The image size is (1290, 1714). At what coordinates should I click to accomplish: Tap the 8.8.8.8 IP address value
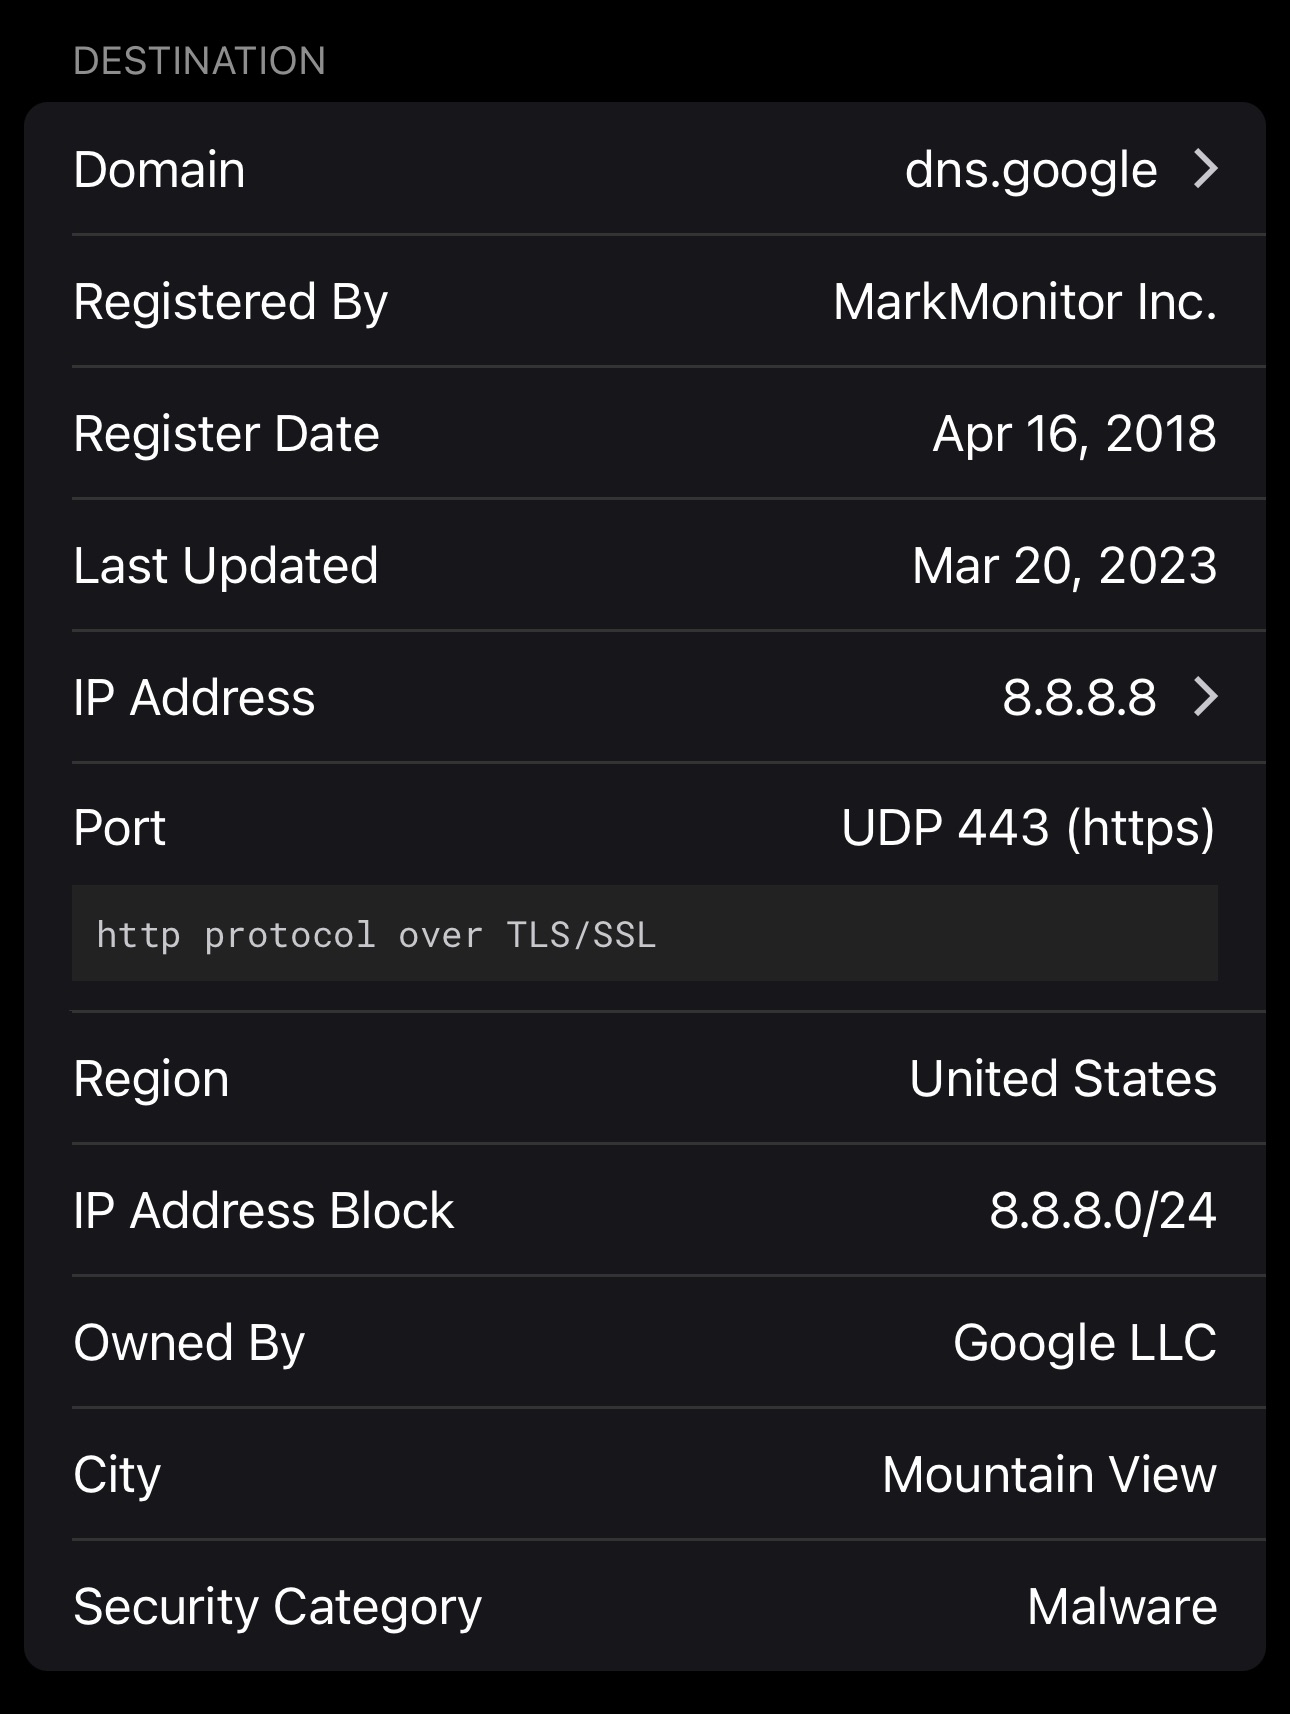click(1079, 697)
